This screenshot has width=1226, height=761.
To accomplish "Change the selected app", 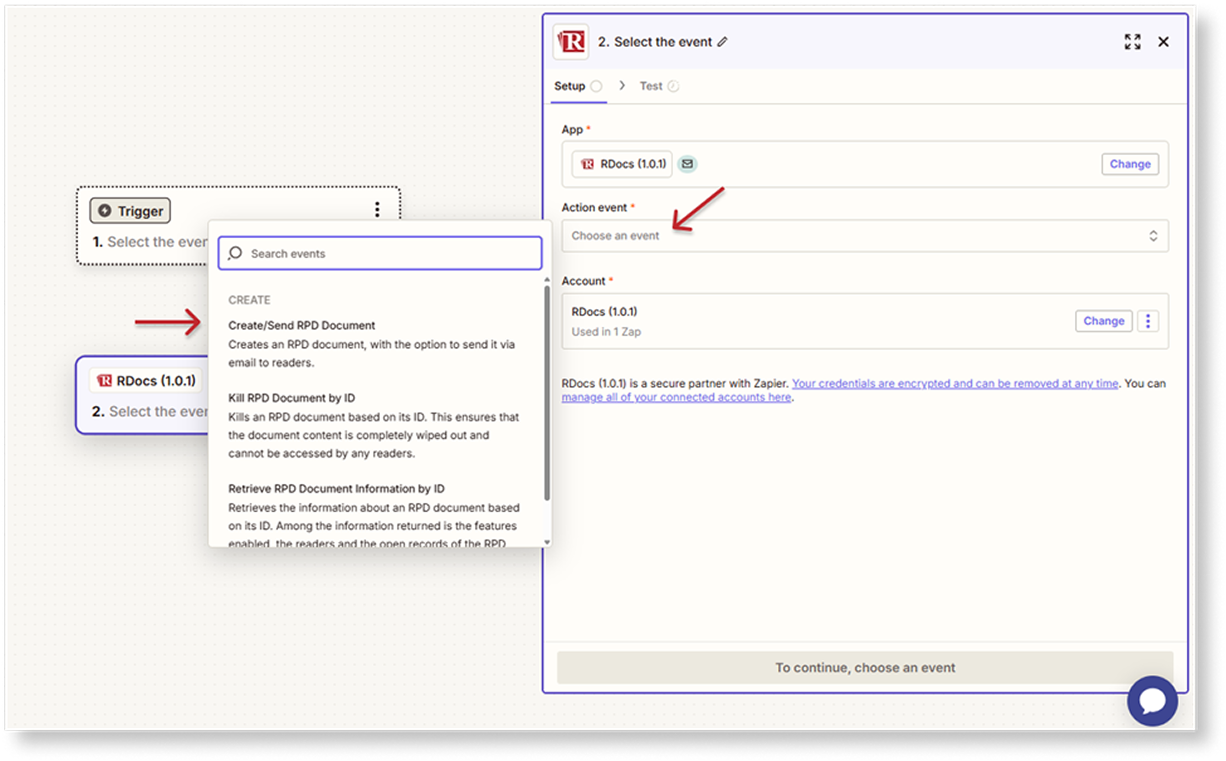I will tap(1130, 164).
